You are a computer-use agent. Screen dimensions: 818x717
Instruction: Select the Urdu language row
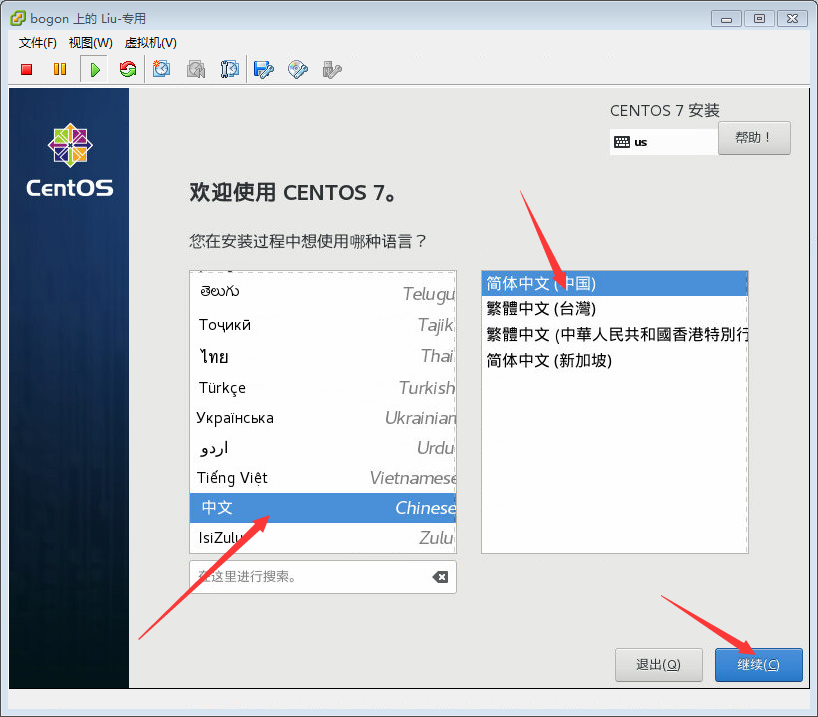tap(322, 448)
